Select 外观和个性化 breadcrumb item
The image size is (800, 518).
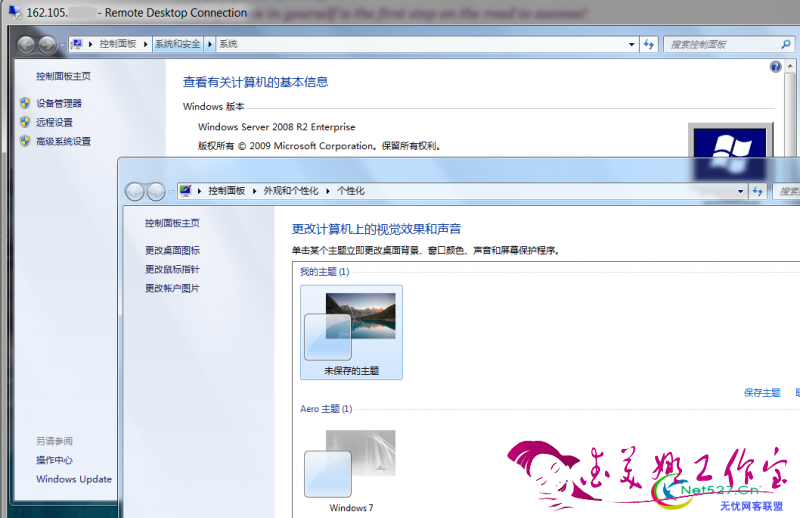pyautogui.click(x=290, y=191)
